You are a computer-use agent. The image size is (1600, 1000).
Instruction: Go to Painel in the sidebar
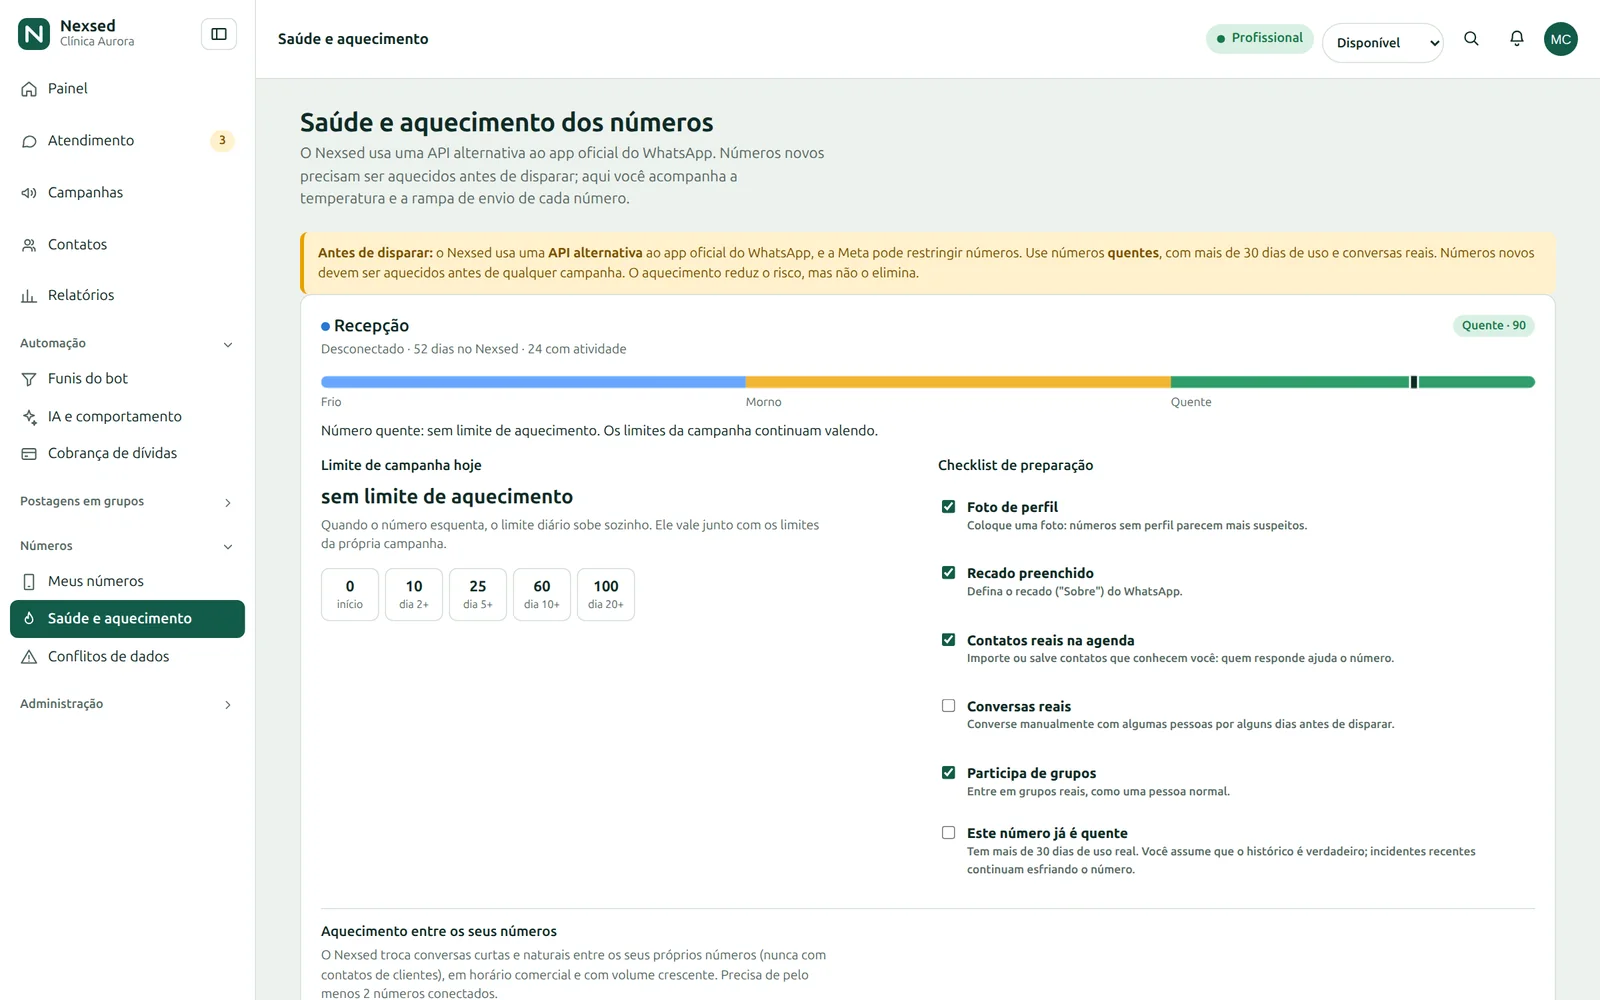[x=127, y=89]
